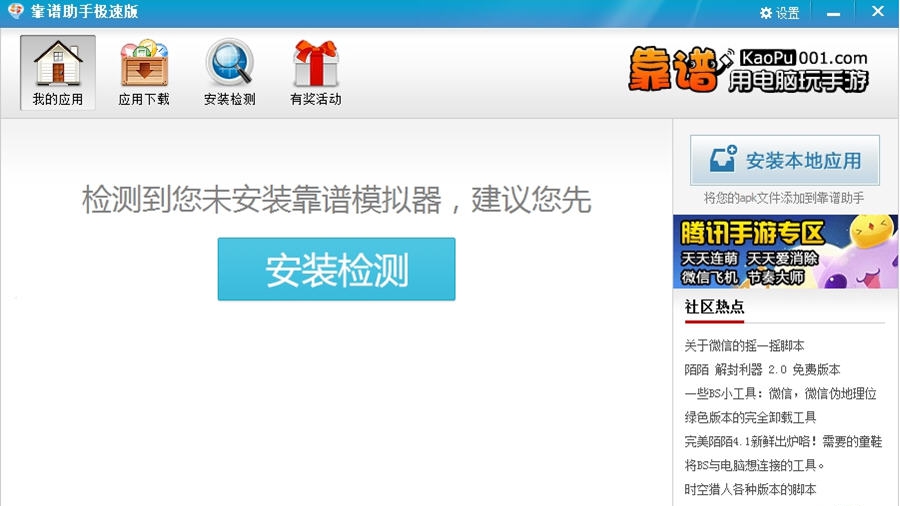Open 一些BS小工具 微信伪地理位 link
Screen dimensions: 900x506
point(780,394)
